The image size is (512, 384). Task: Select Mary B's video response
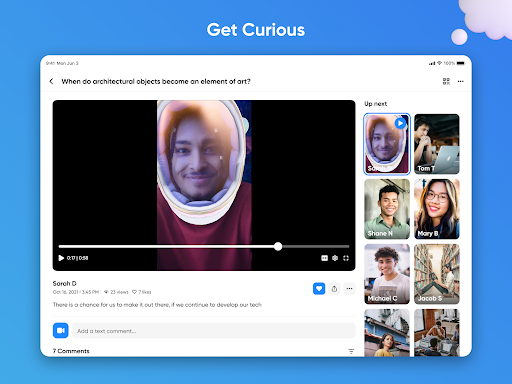(437, 209)
